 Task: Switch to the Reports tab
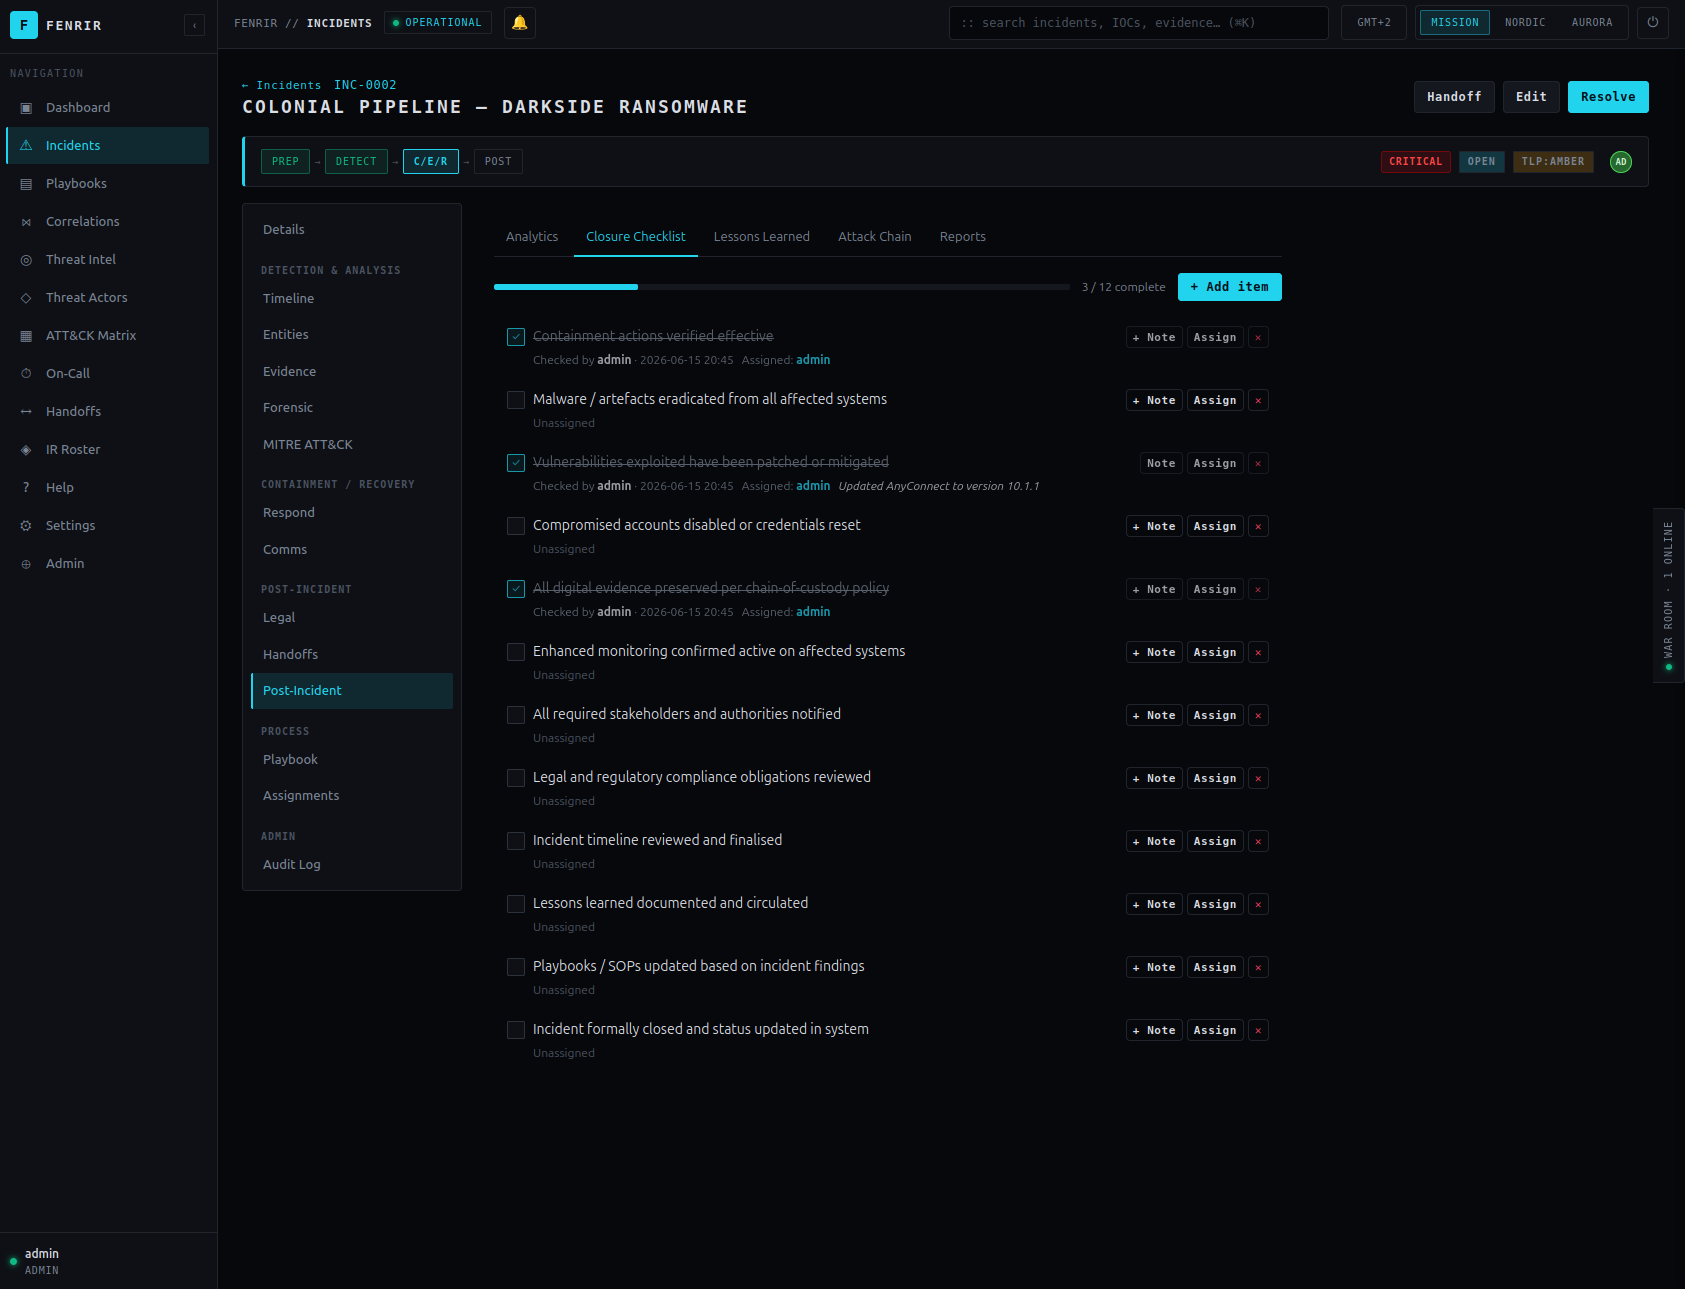[x=963, y=237]
